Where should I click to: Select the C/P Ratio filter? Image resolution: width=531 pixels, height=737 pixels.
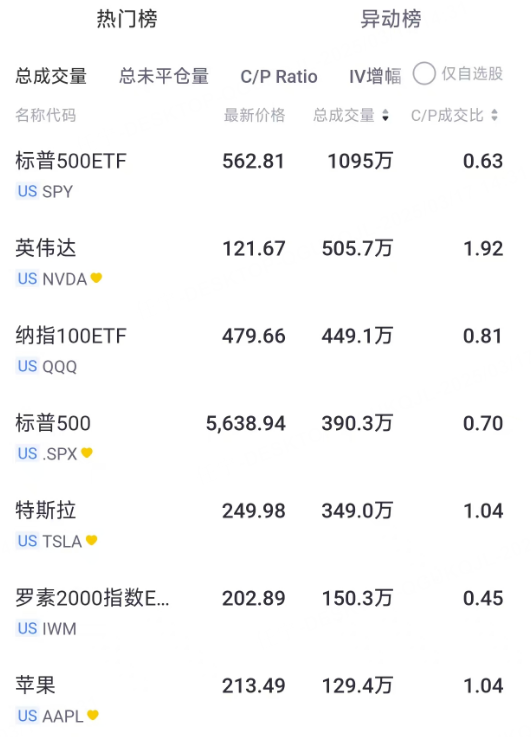tap(279, 77)
